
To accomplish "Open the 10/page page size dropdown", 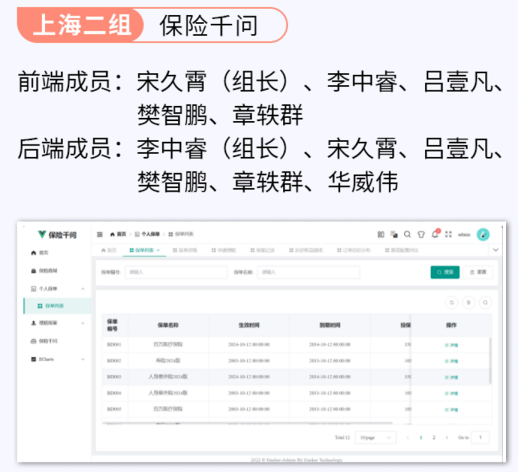I will 376,437.
